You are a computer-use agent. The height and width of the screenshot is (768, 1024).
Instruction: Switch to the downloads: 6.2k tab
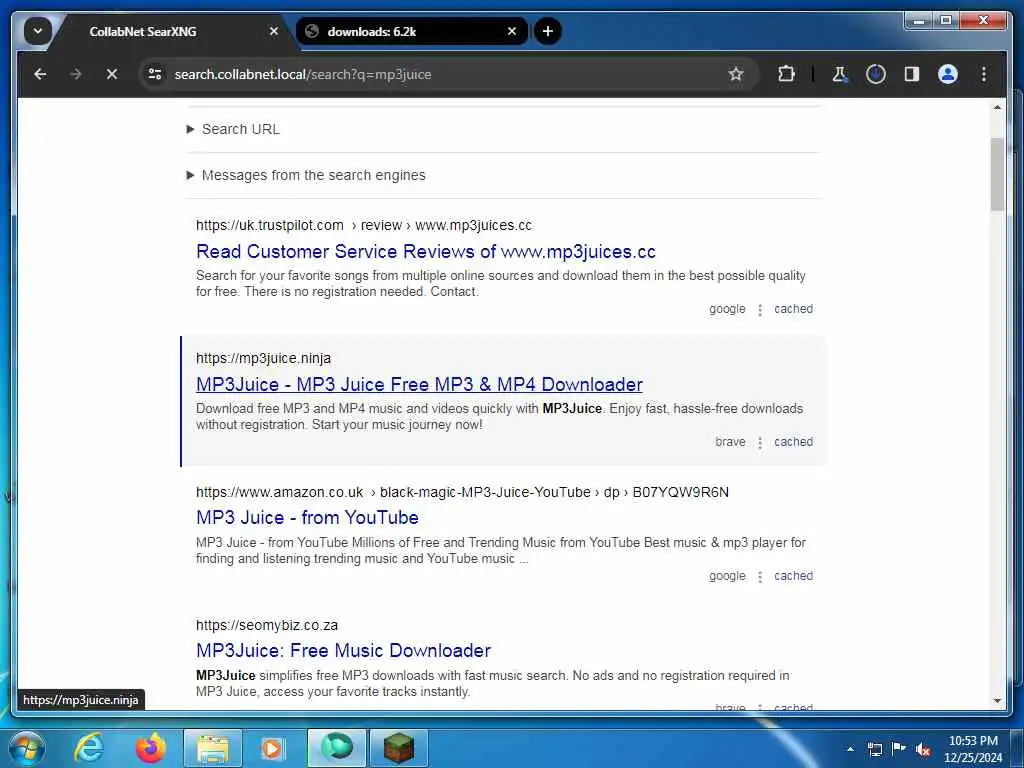pos(411,31)
